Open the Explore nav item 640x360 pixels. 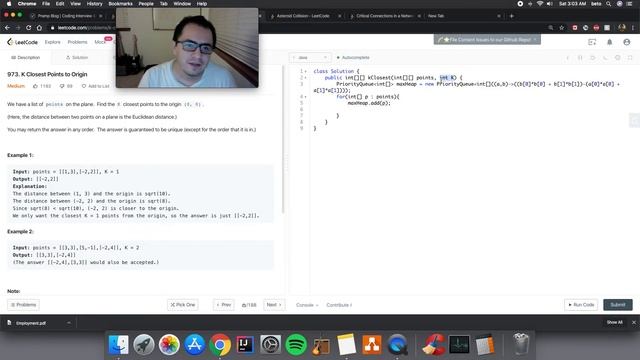52,42
